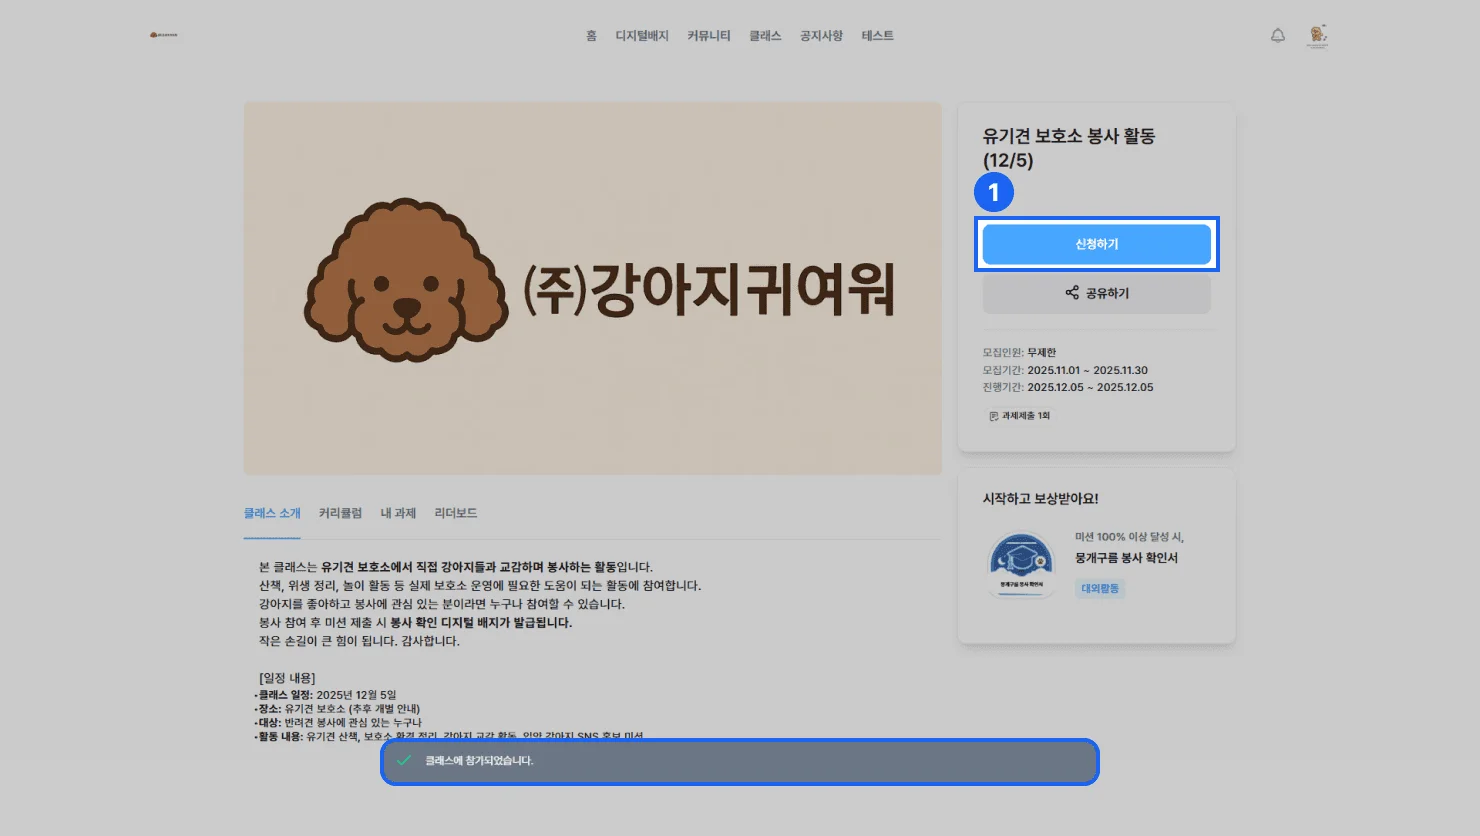Screen dimensions: 1480x836
Task: Select 테스트 in the navigation bar
Action: click(877, 36)
